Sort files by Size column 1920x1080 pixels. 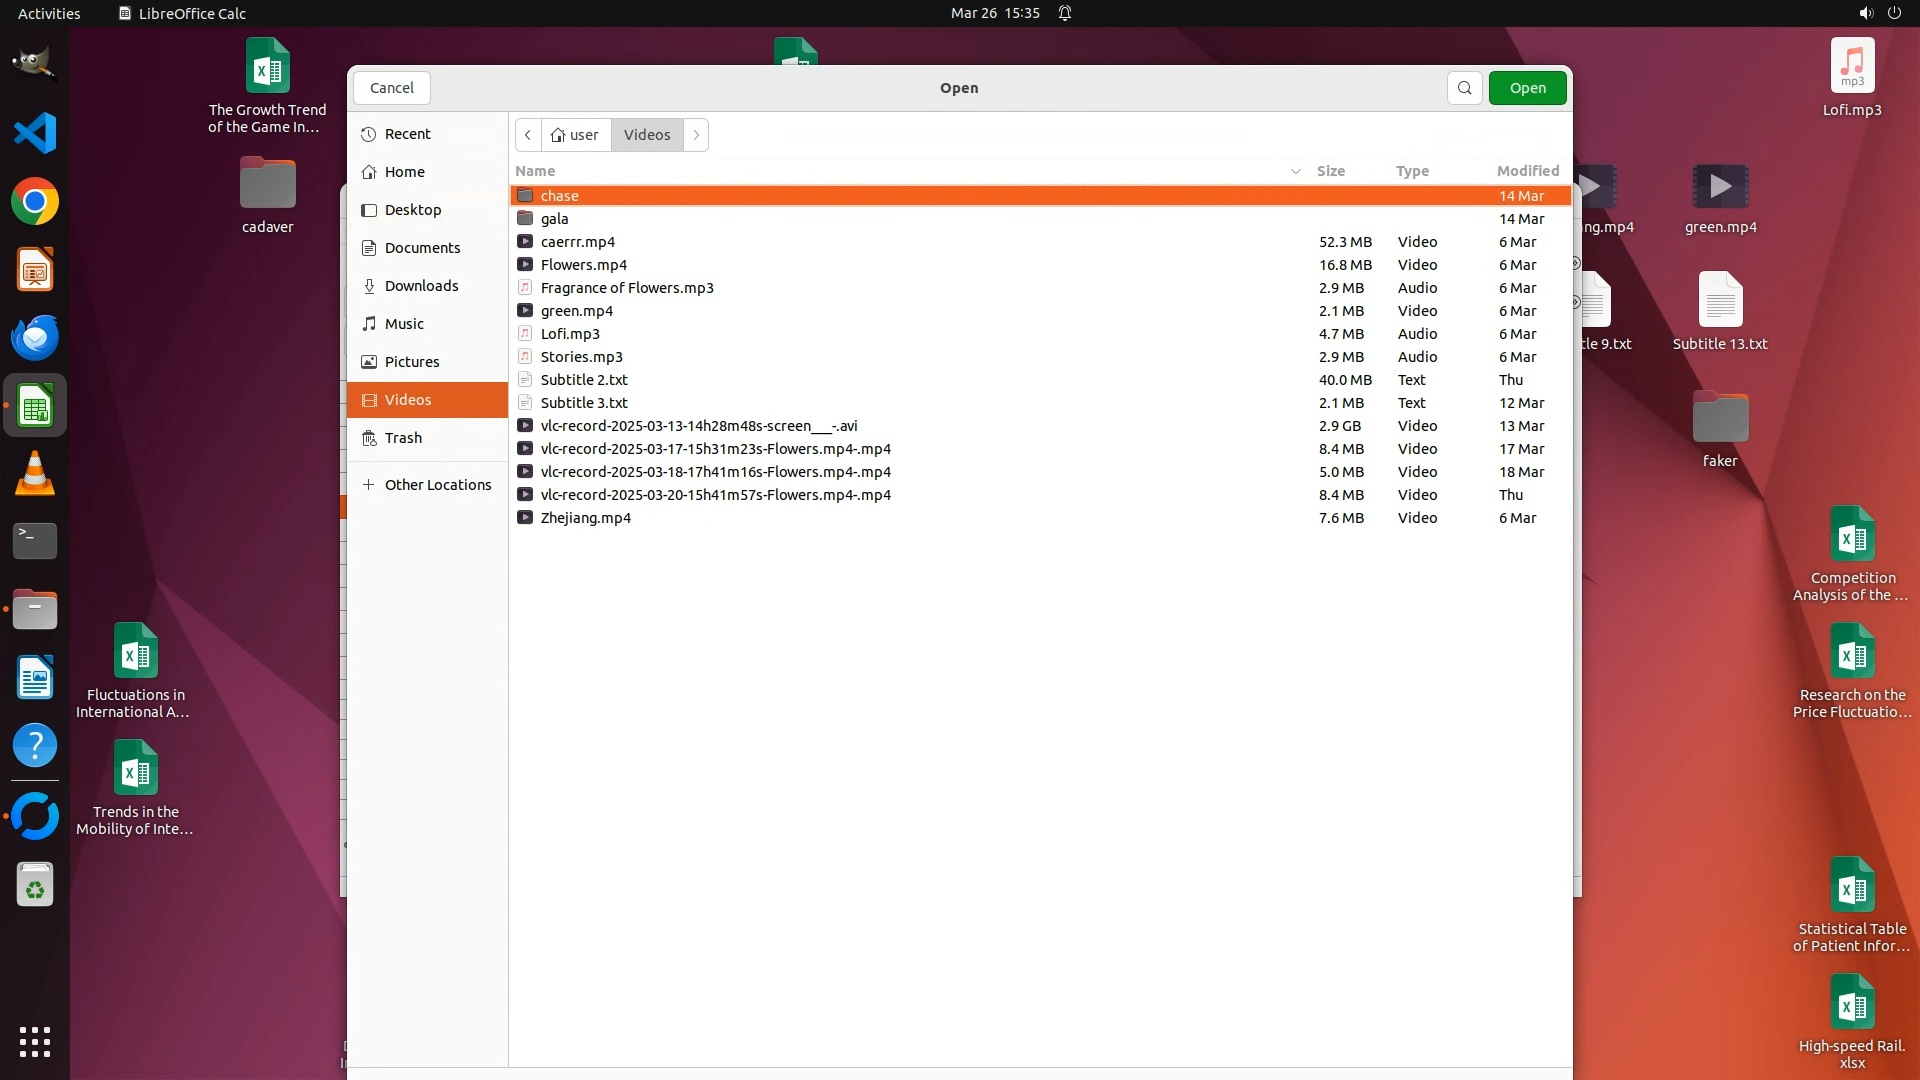(1330, 171)
